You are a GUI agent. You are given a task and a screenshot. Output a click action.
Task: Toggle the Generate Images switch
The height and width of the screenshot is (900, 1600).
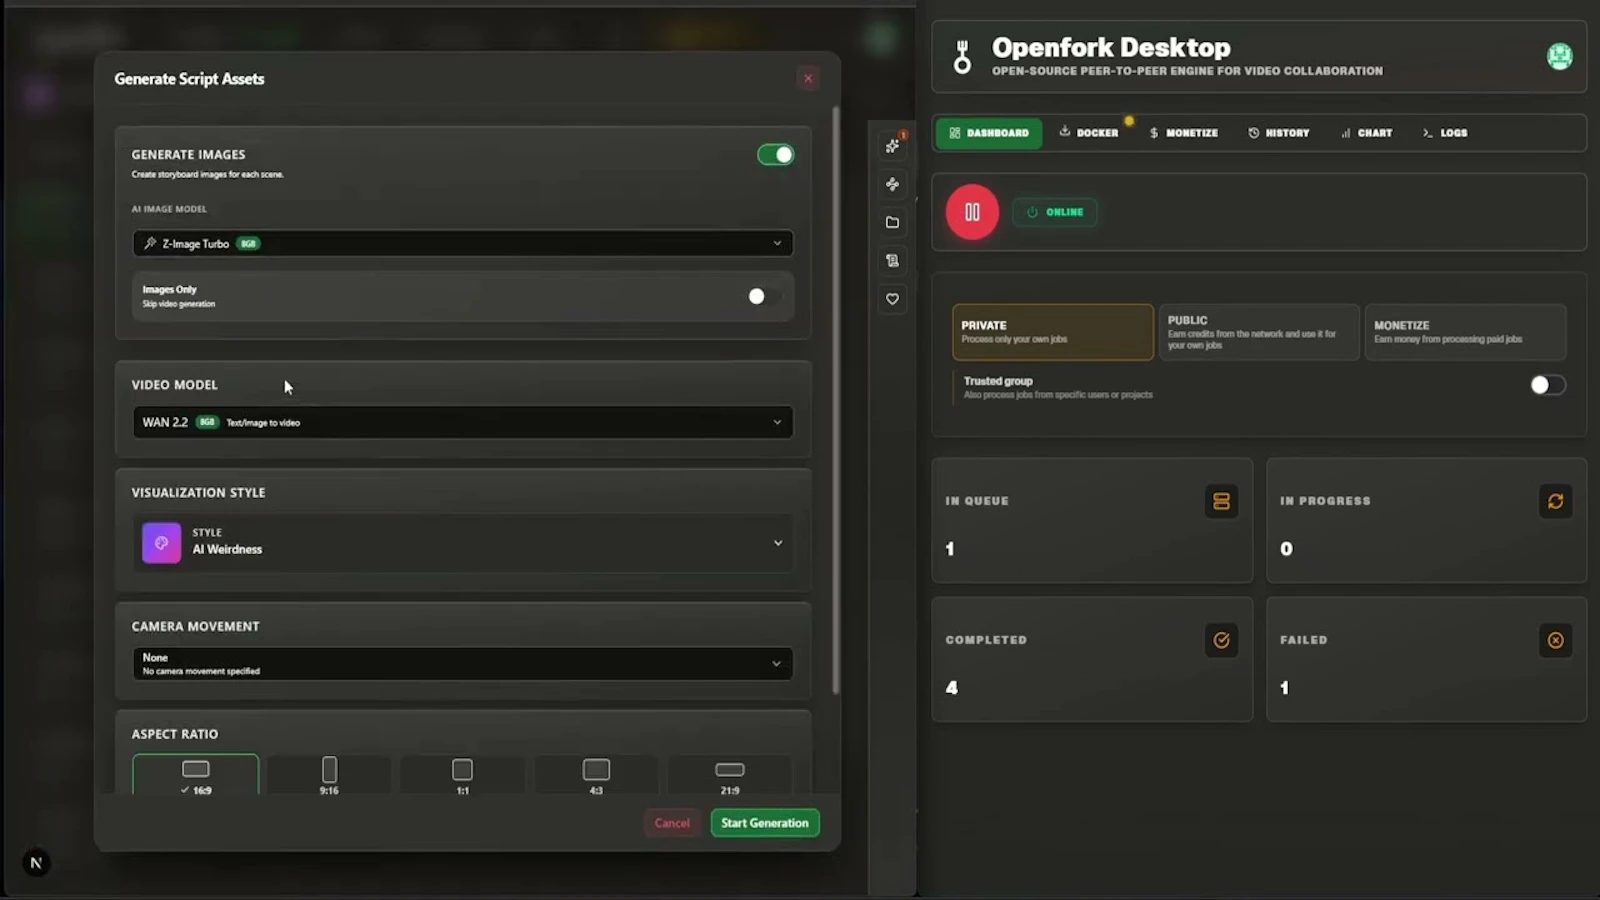coord(776,155)
